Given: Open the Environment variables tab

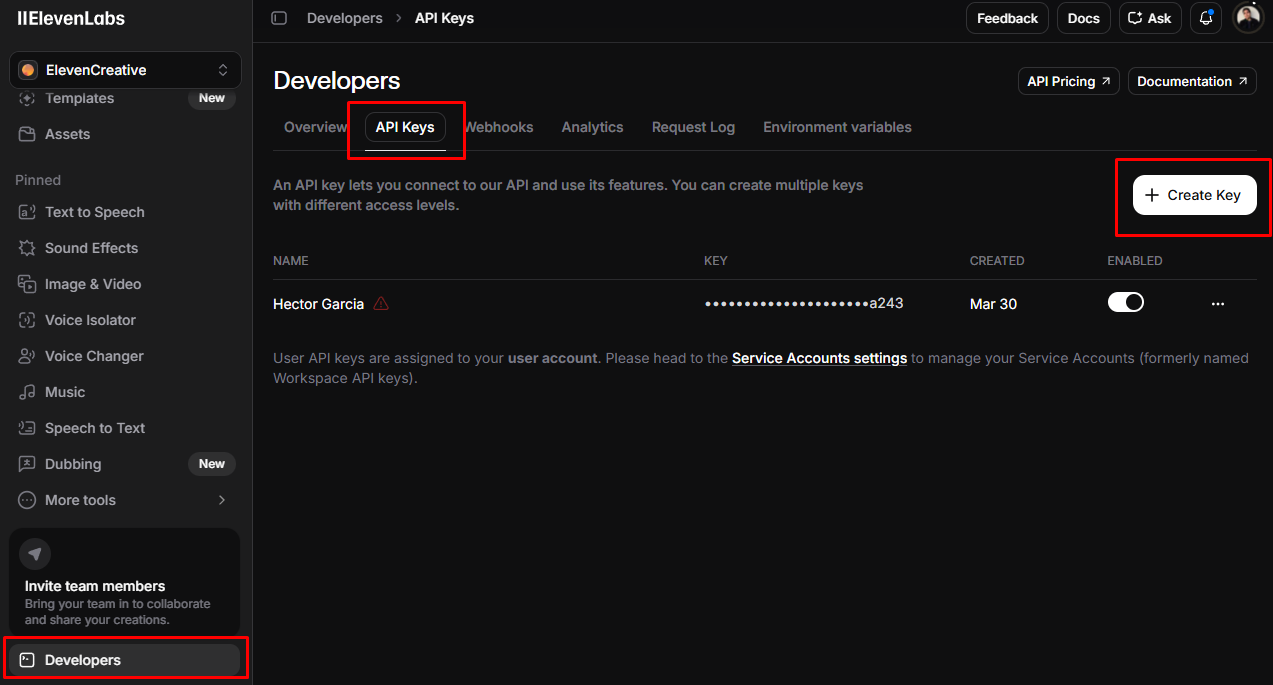Looking at the screenshot, I should (x=837, y=127).
